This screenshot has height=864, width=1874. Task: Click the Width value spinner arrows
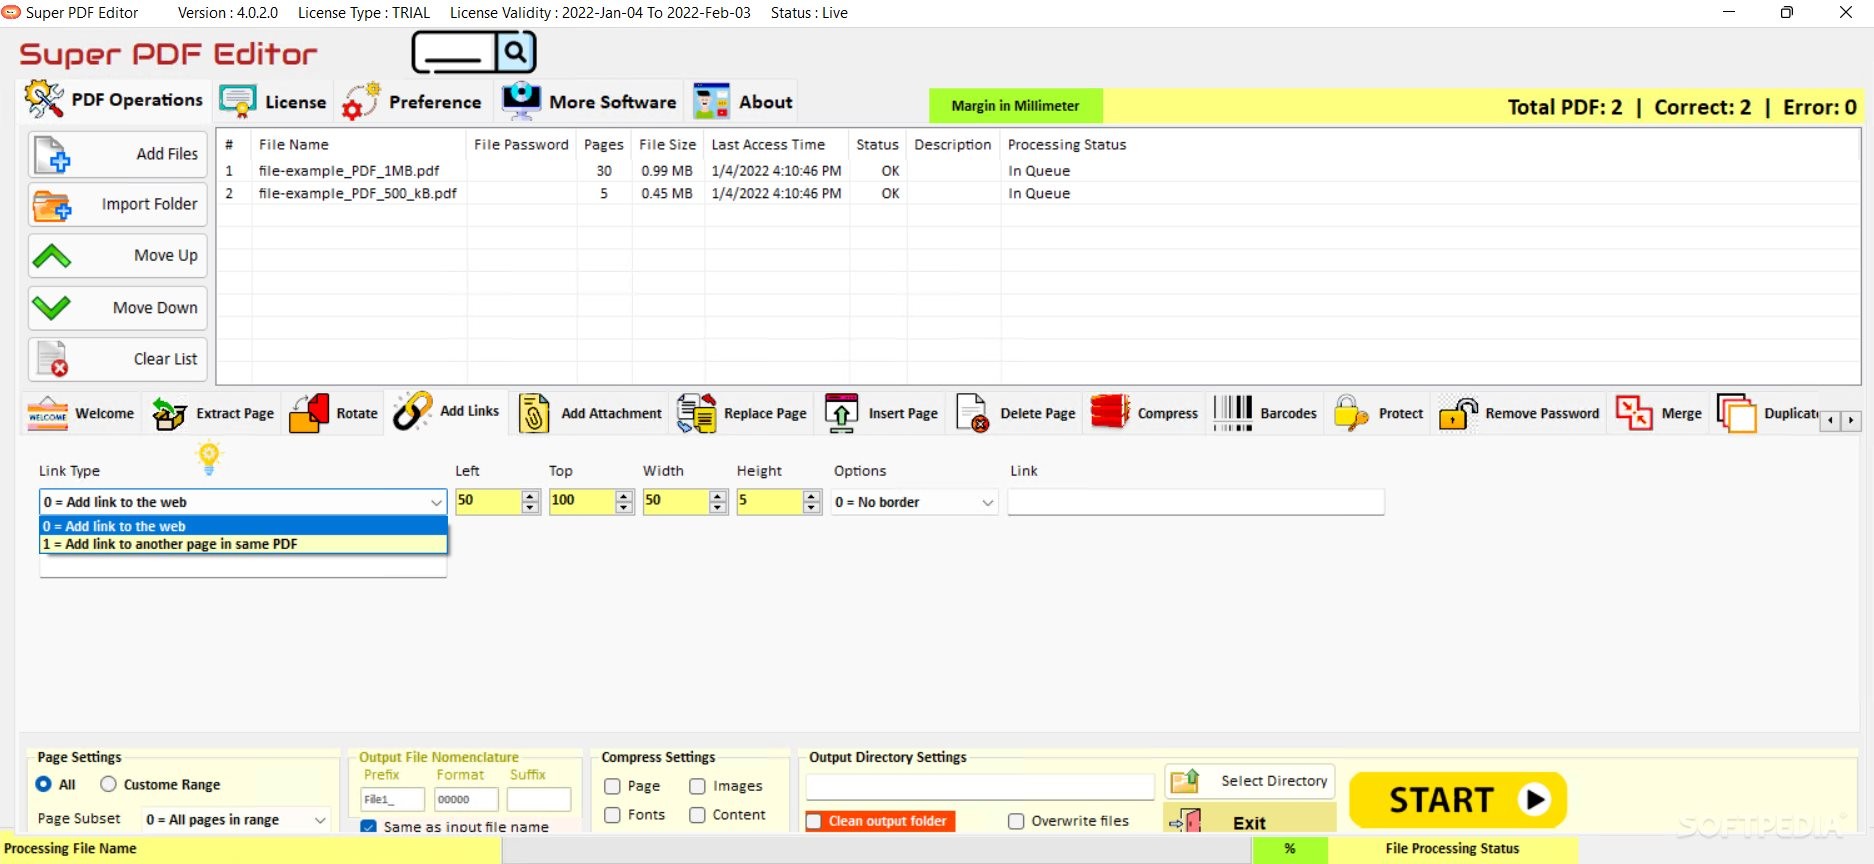point(718,502)
